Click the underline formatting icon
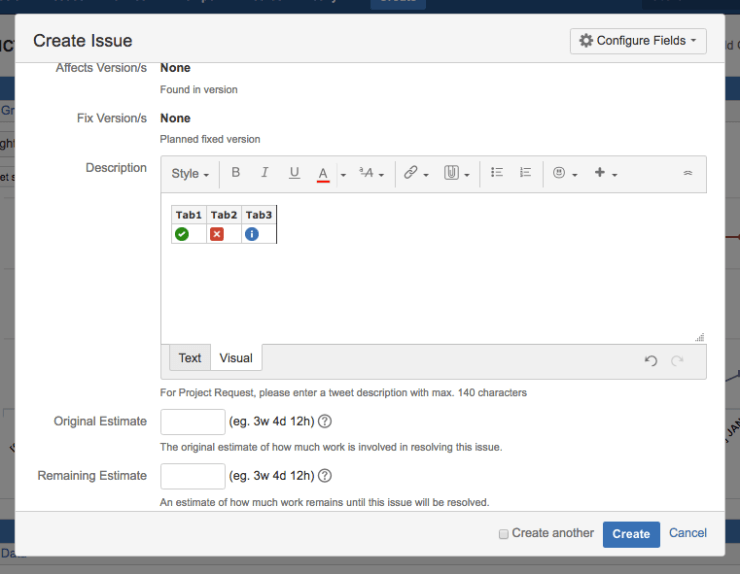The width and height of the screenshot is (740, 574). 294,173
